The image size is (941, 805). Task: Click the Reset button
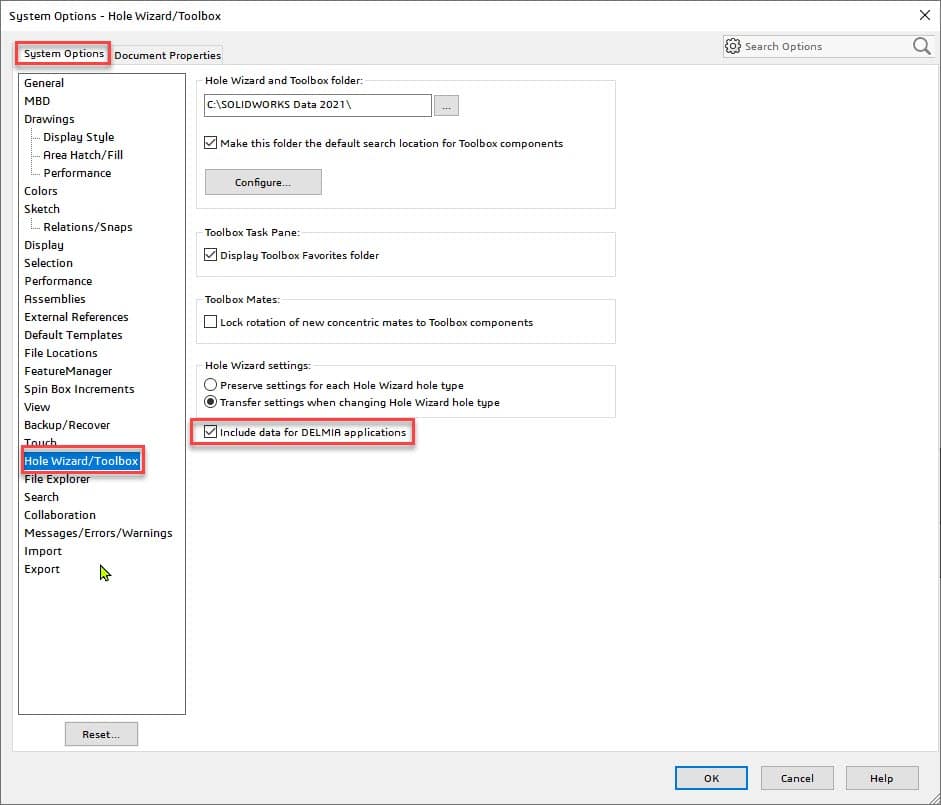[x=101, y=734]
